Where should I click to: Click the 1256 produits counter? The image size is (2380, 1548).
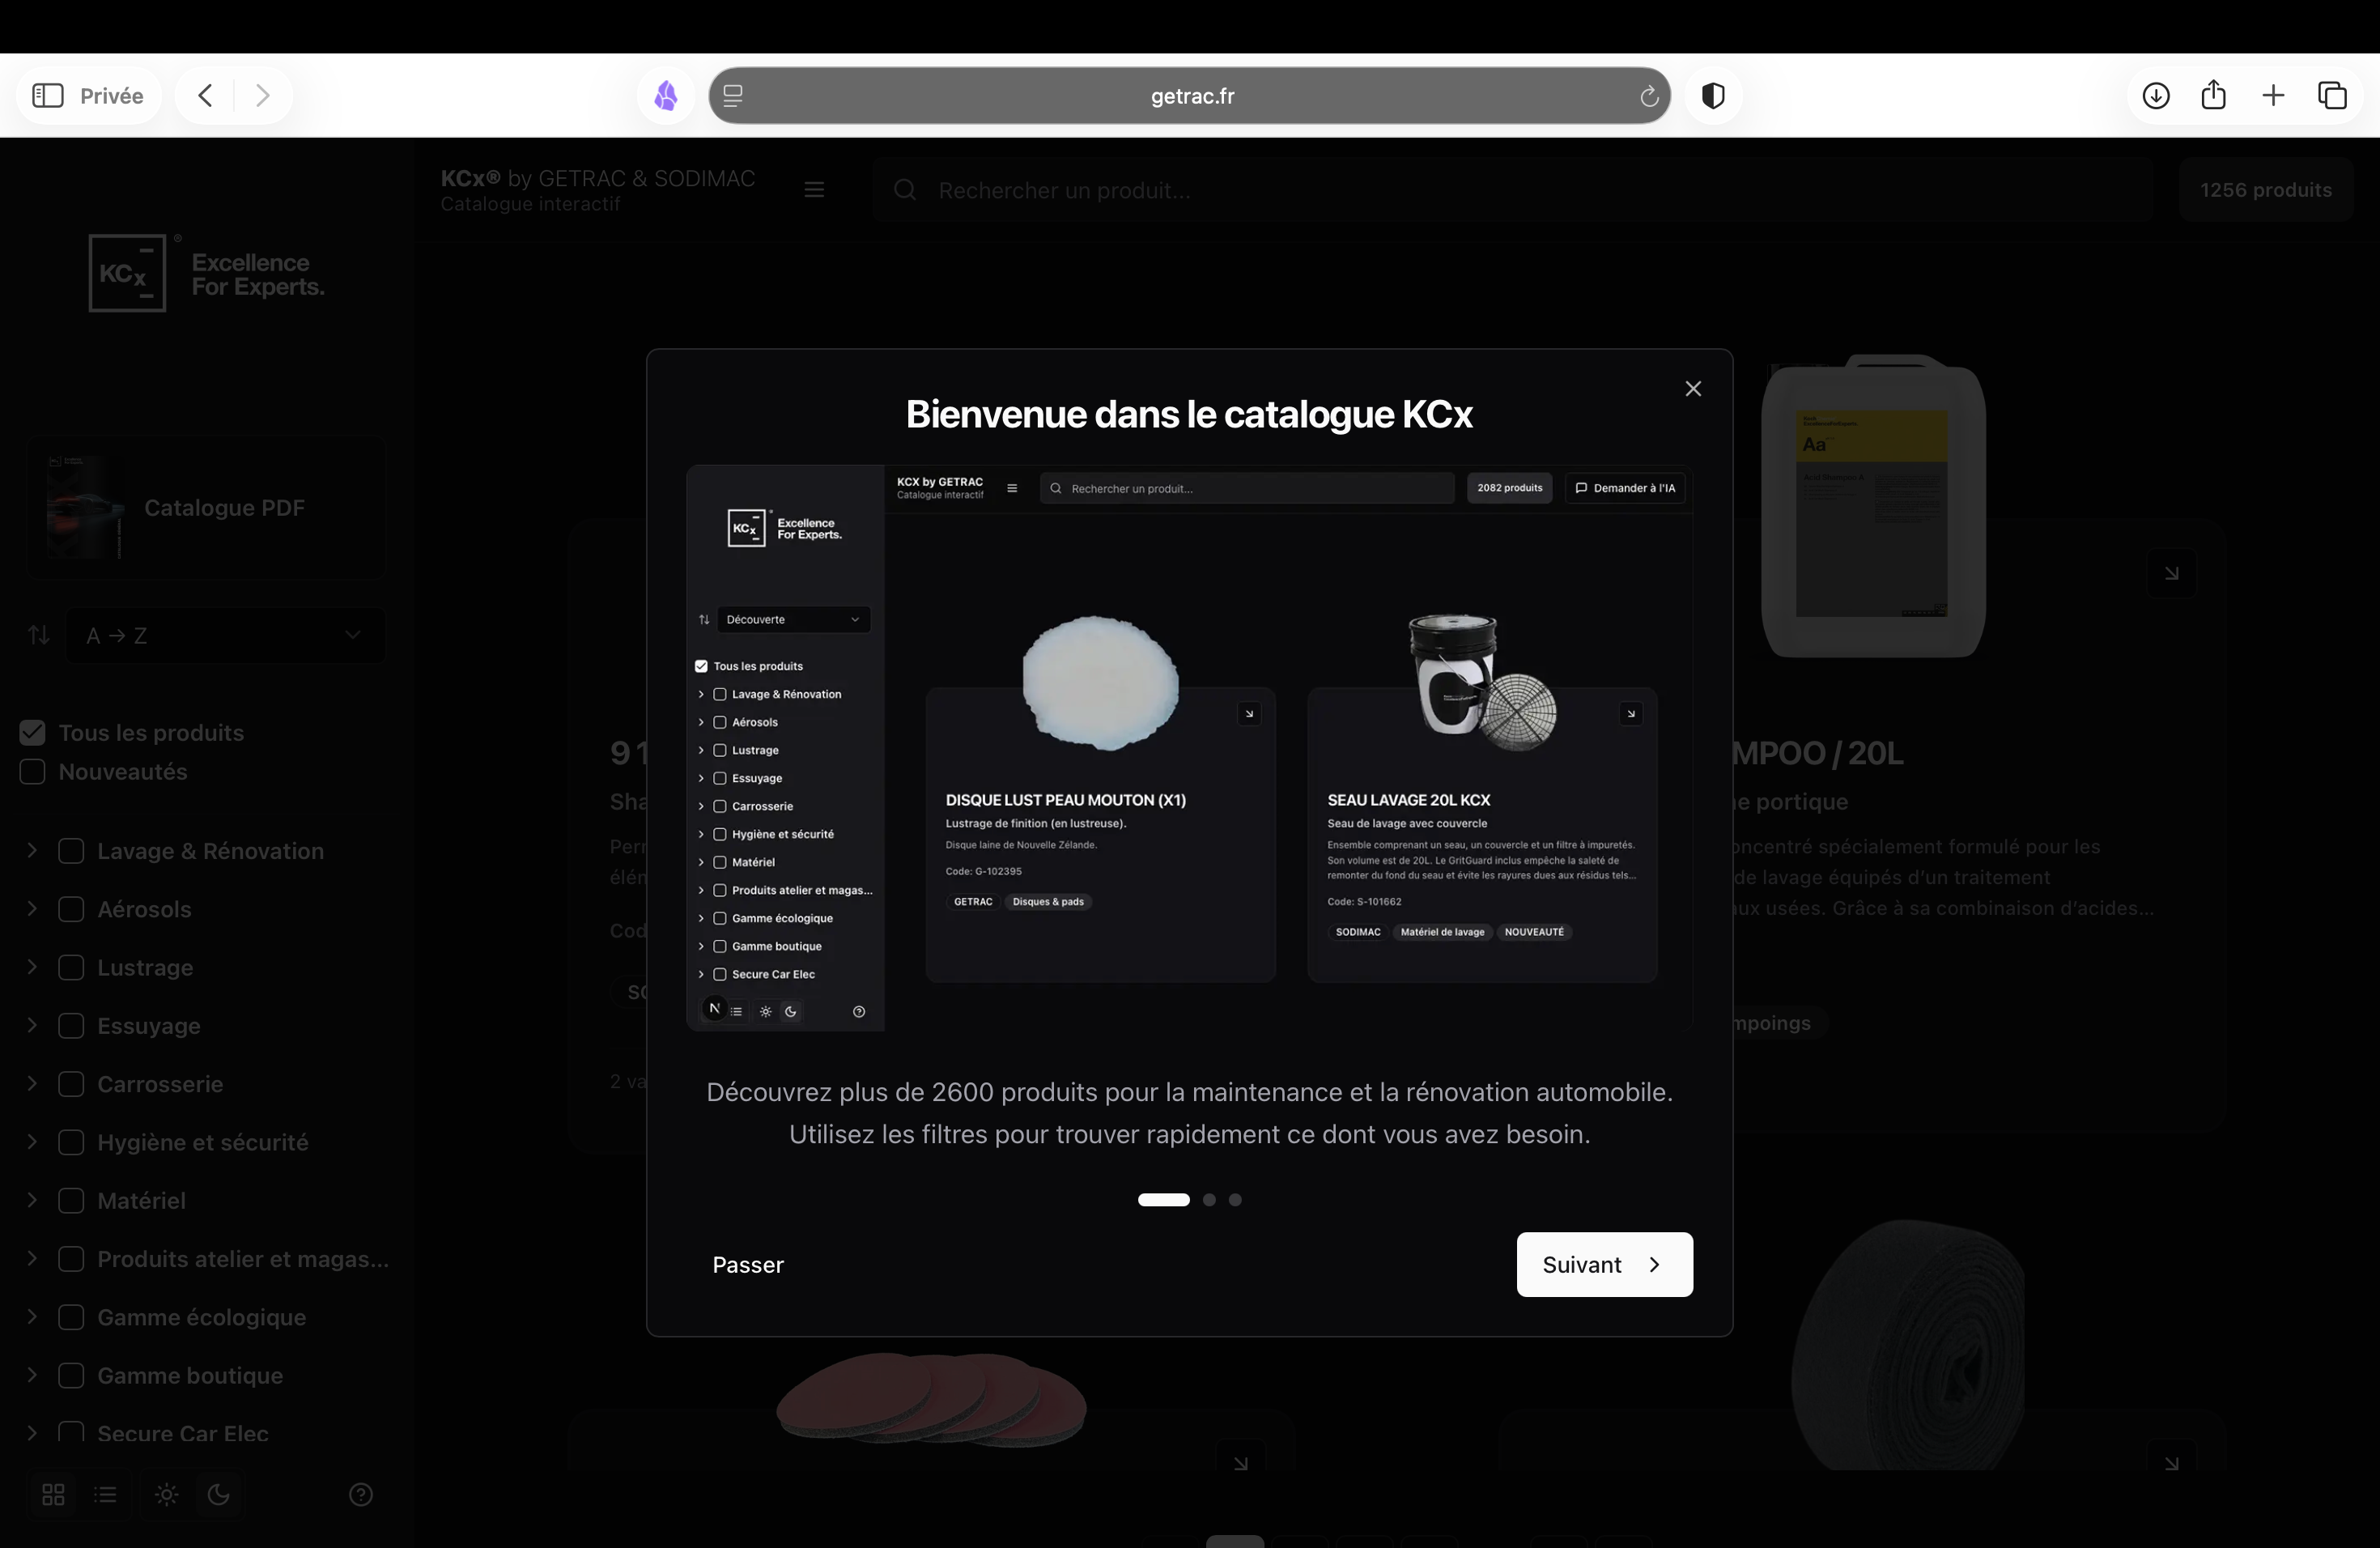coord(2265,190)
